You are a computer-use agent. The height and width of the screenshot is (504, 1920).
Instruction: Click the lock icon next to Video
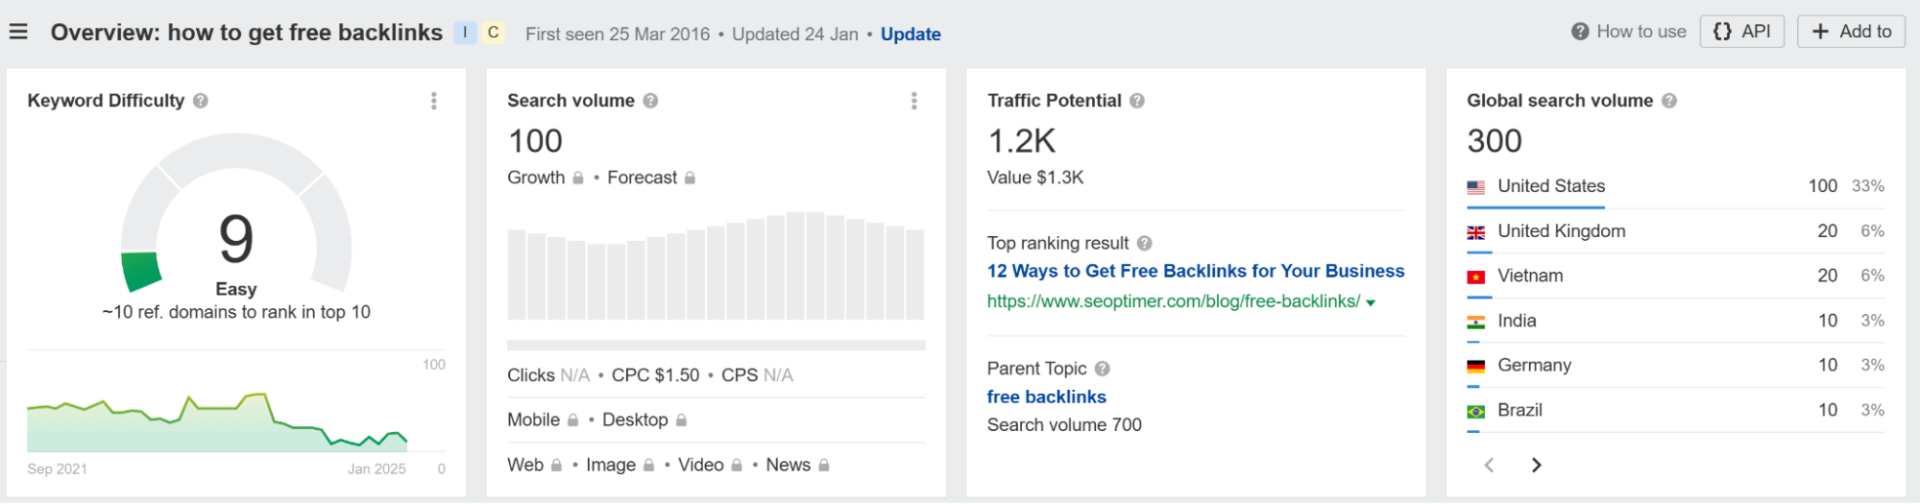[737, 466]
